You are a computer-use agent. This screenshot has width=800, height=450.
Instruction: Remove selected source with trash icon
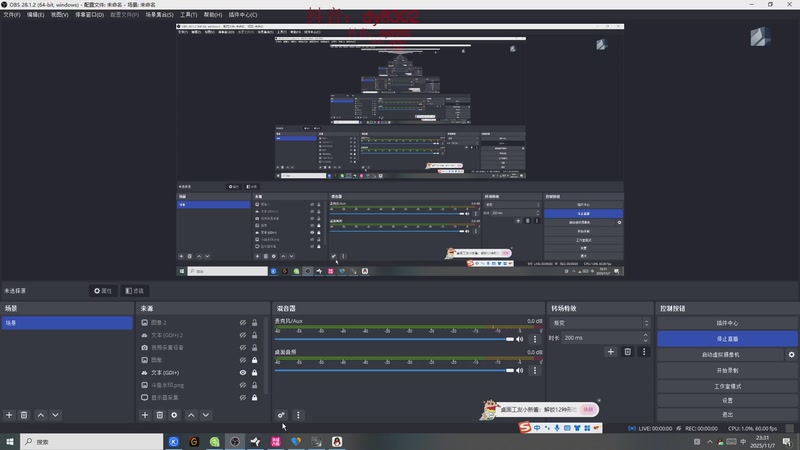click(x=160, y=415)
